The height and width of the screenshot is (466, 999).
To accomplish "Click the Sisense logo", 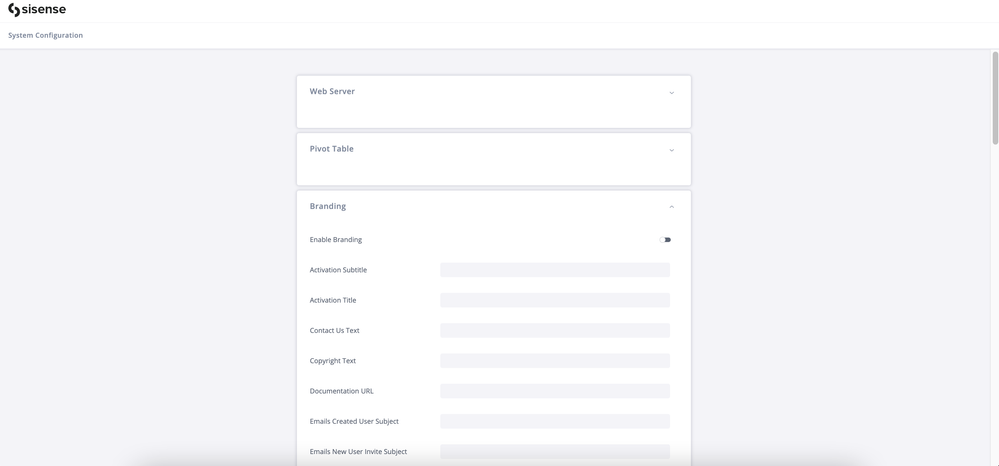I will click(x=37, y=10).
